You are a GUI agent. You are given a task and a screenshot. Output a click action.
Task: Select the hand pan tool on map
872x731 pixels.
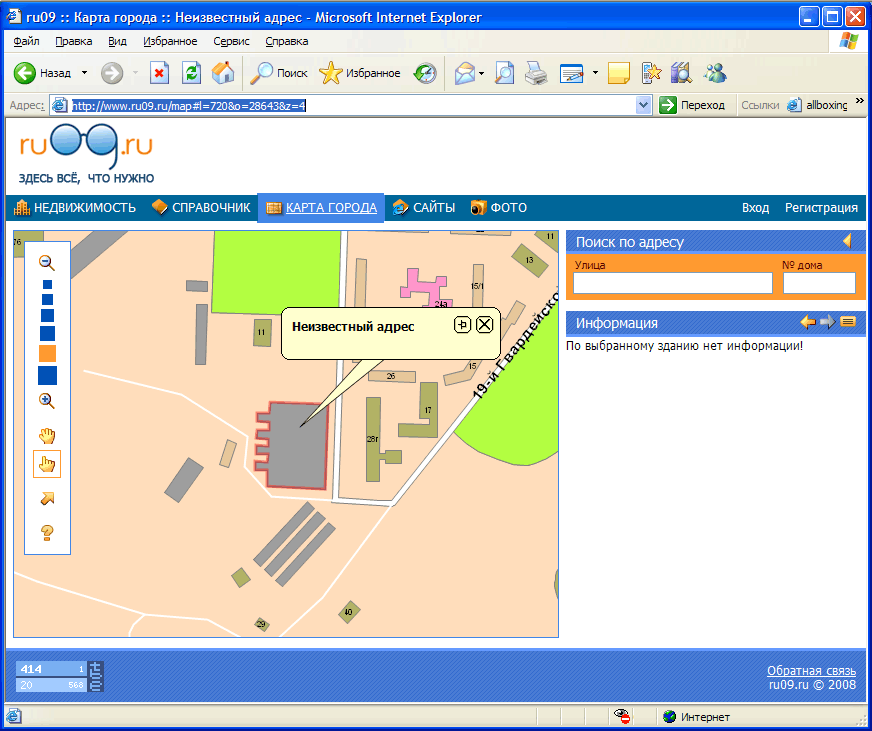coord(47,435)
